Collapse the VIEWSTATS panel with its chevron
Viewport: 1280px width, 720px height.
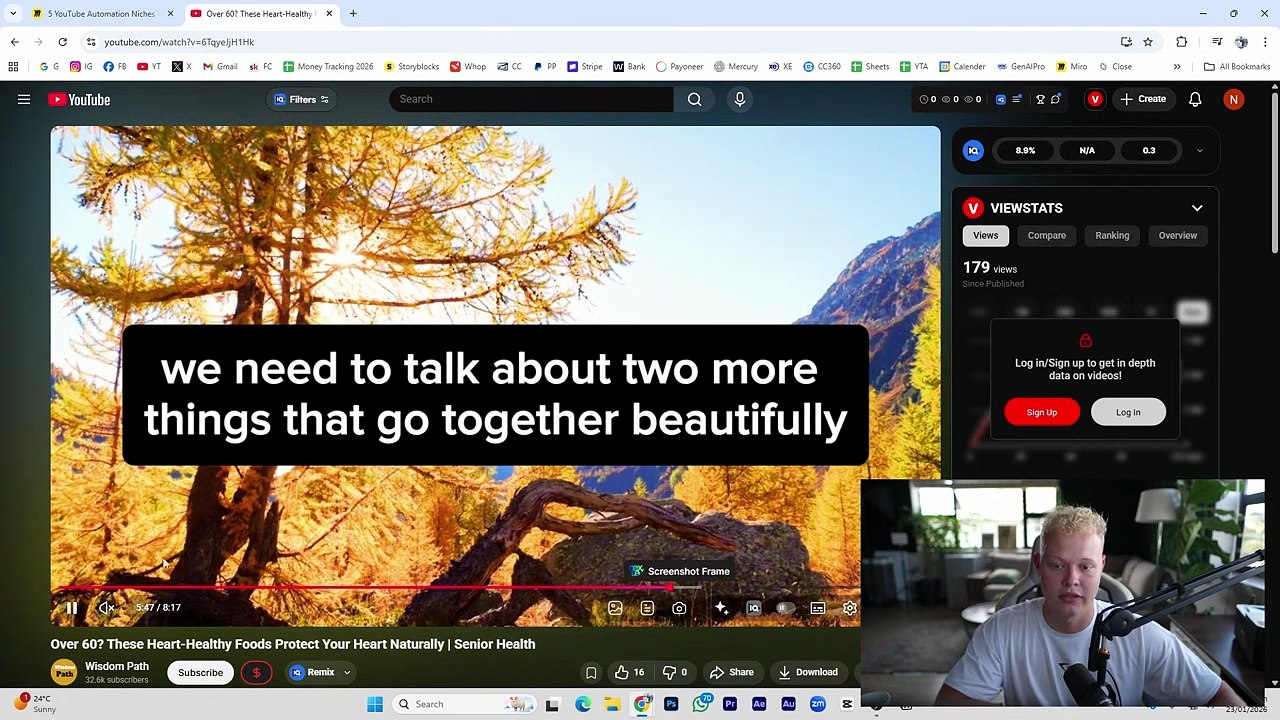(1197, 208)
